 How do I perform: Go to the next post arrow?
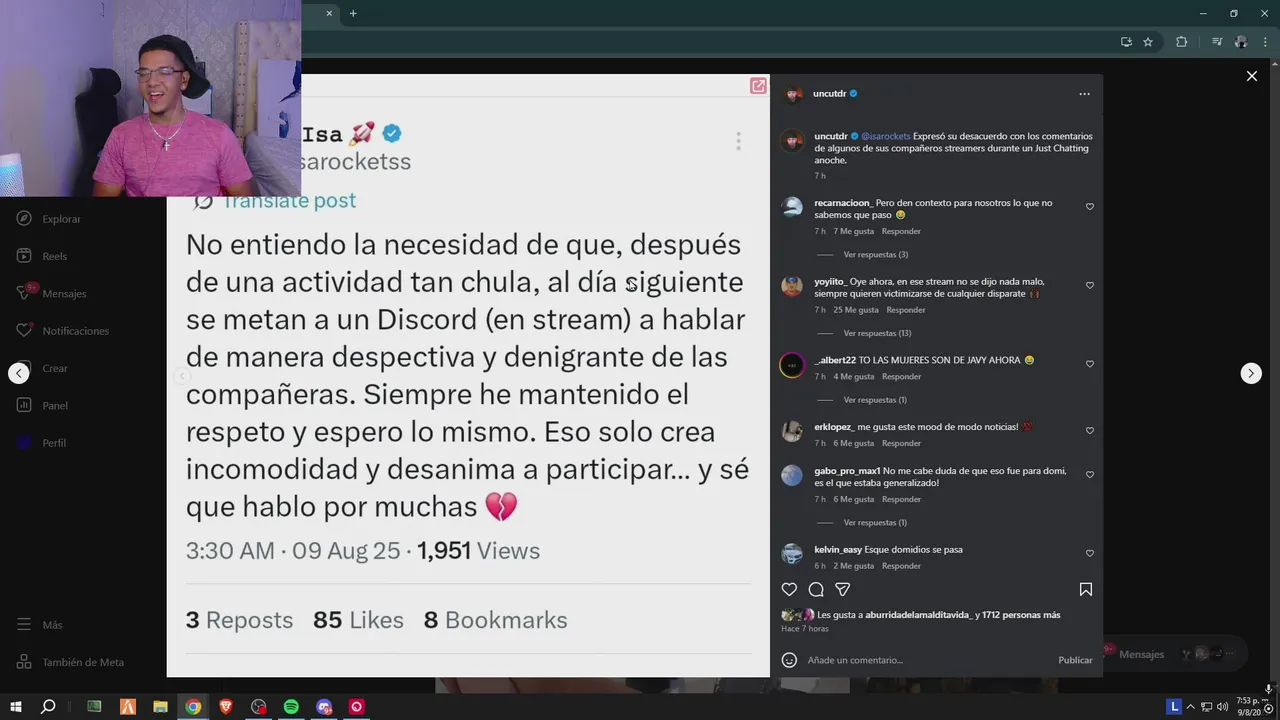click(1251, 373)
